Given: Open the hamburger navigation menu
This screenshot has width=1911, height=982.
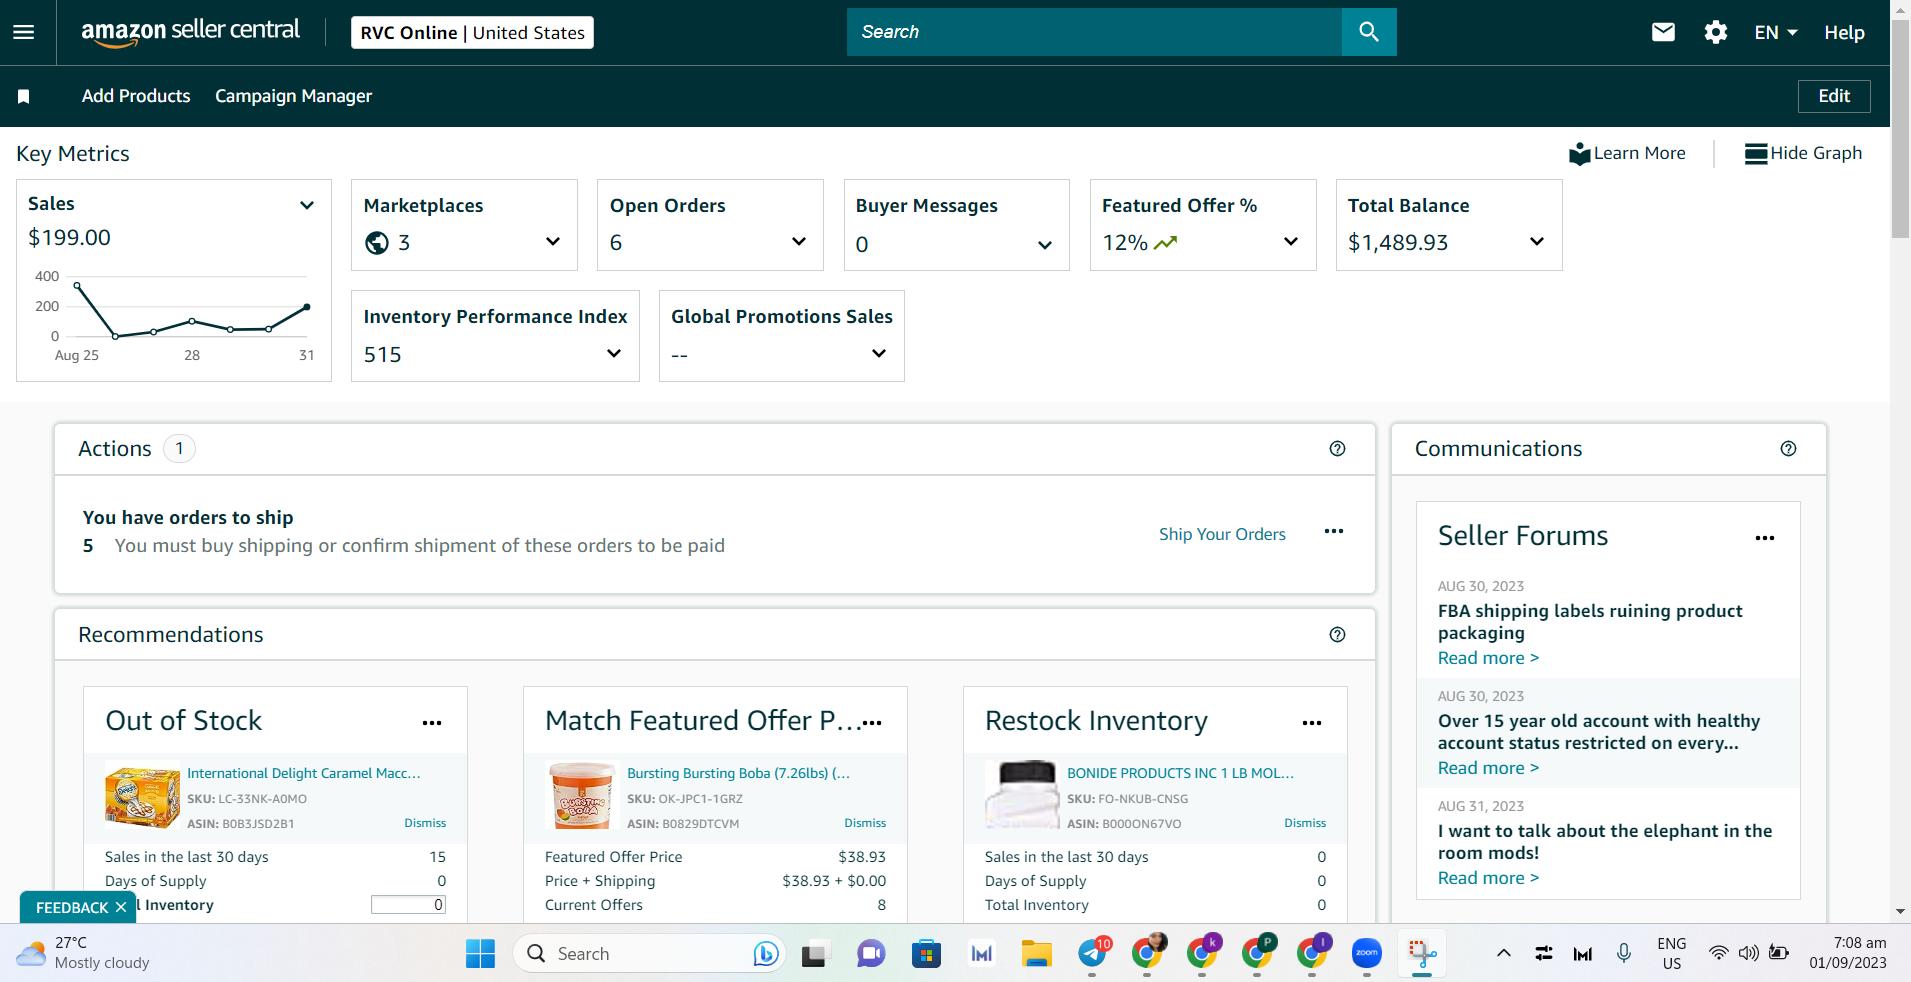Looking at the screenshot, I should click(x=23, y=32).
